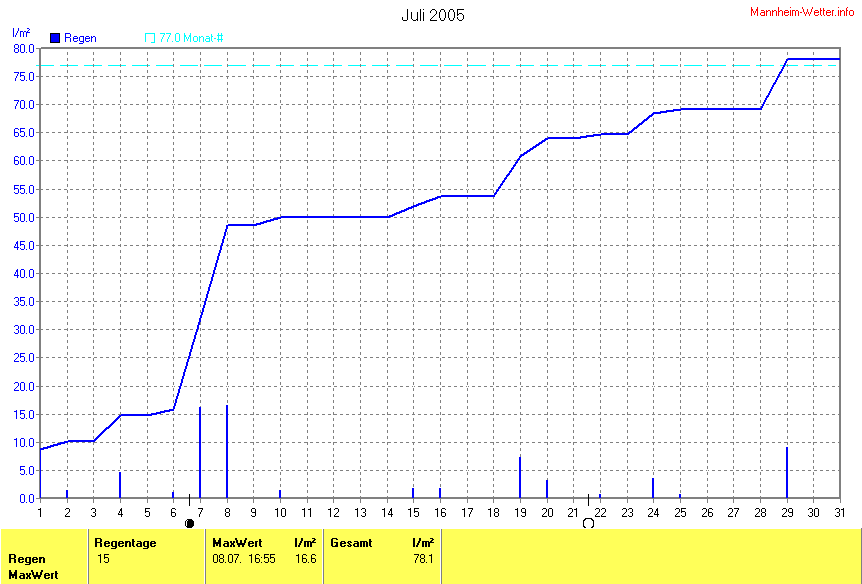Click the Gesamt value 78.1
This screenshot has width=862, height=584.
coord(422,559)
